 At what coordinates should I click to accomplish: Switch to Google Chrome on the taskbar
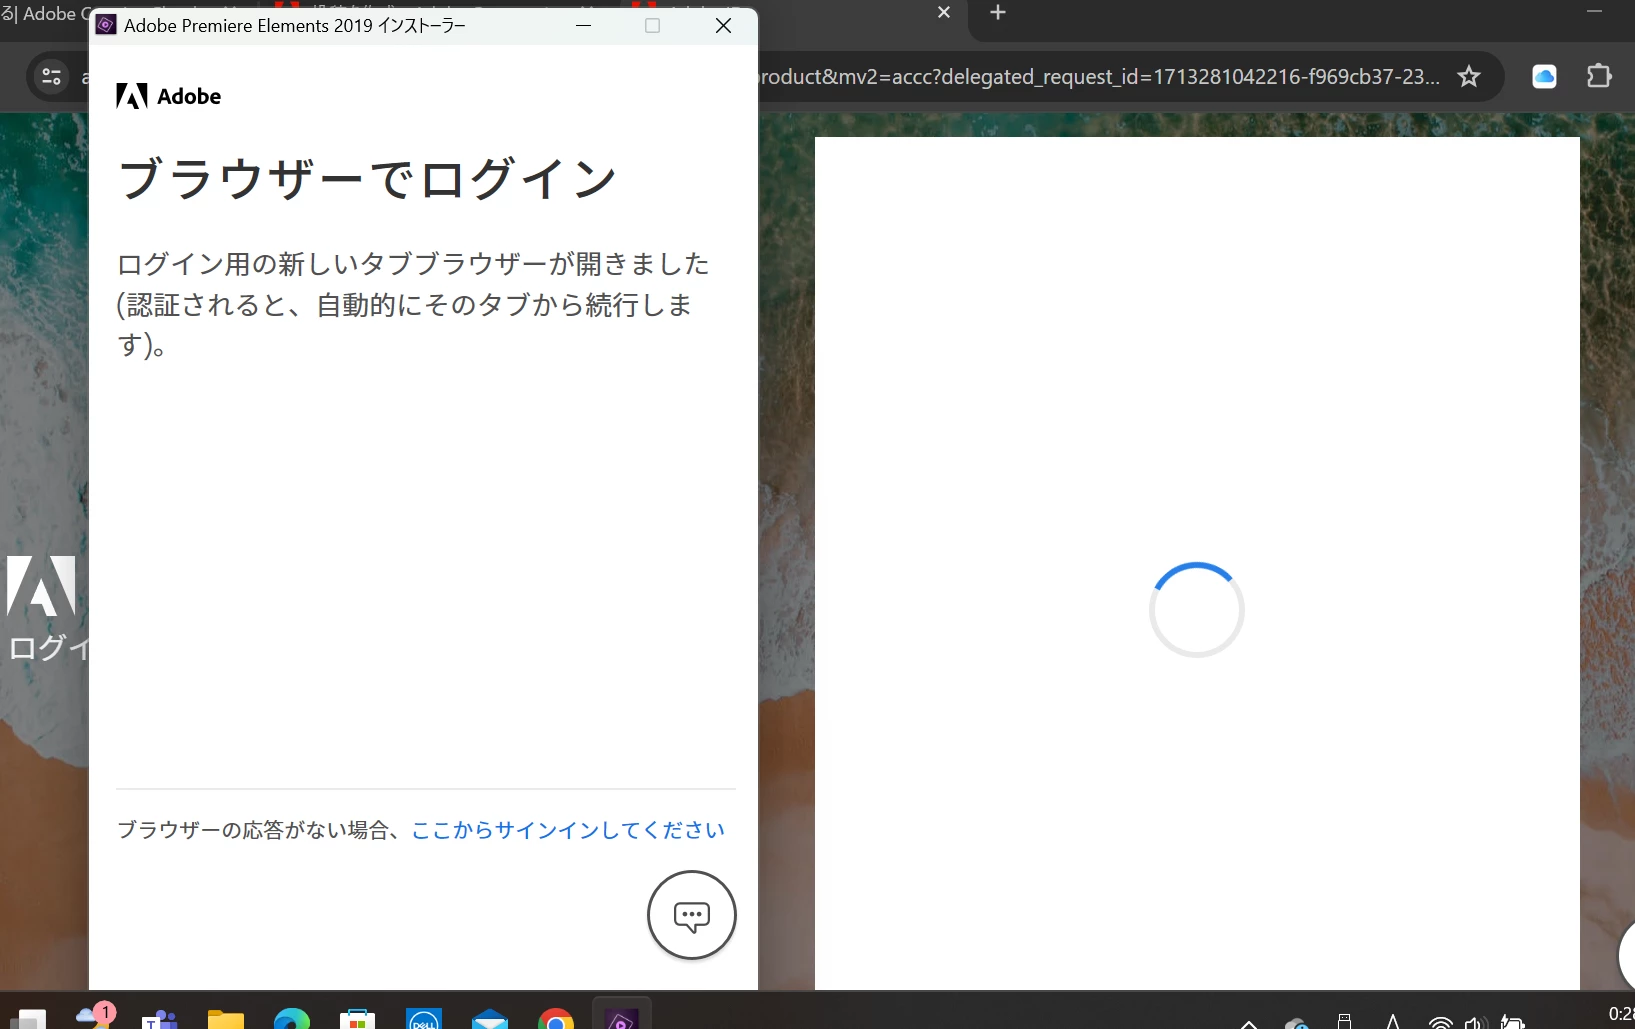point(556,1018)
